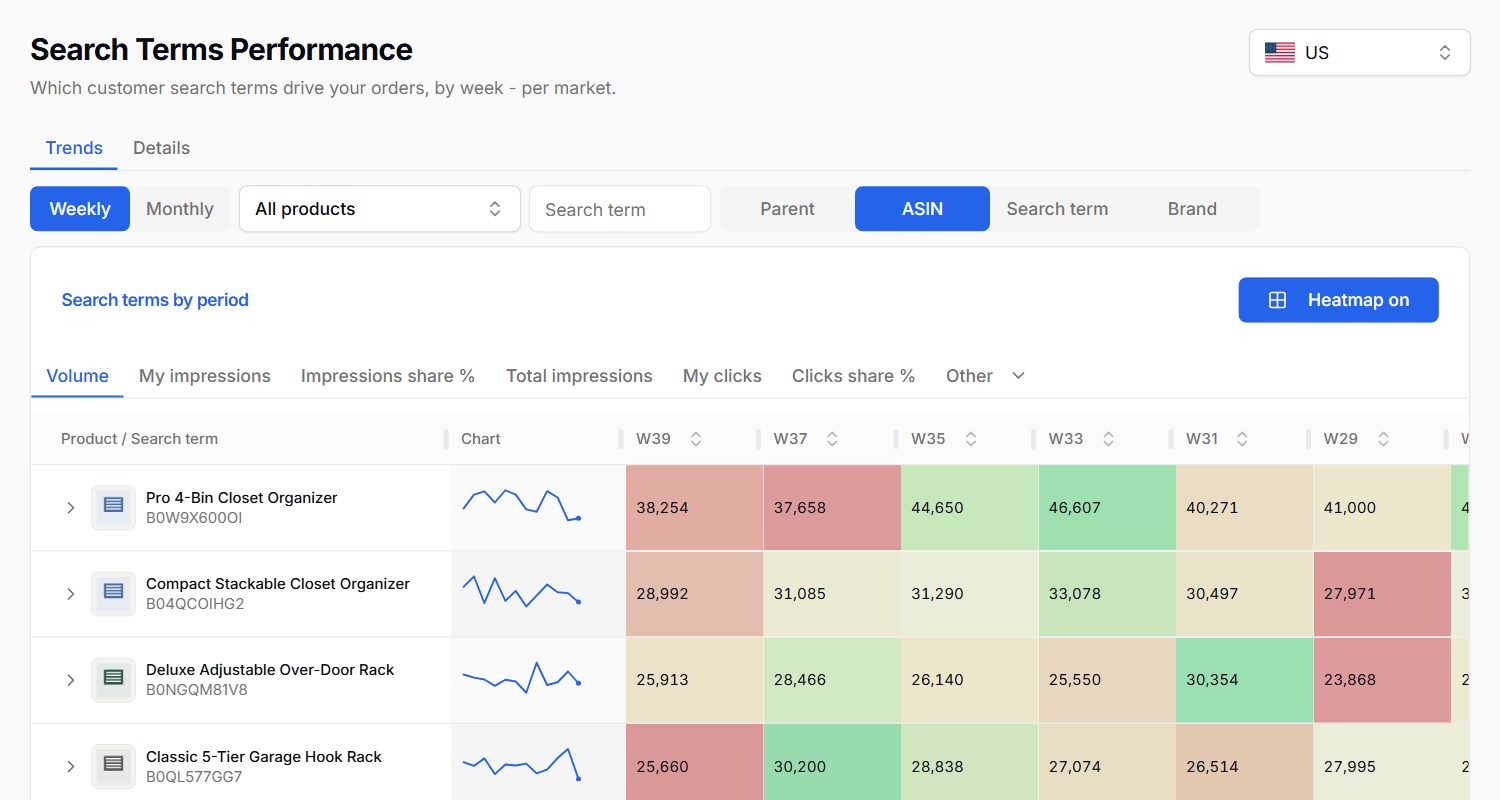Select the Impressions share % tab
The image size is (1500, 800).
click(388, 376)
